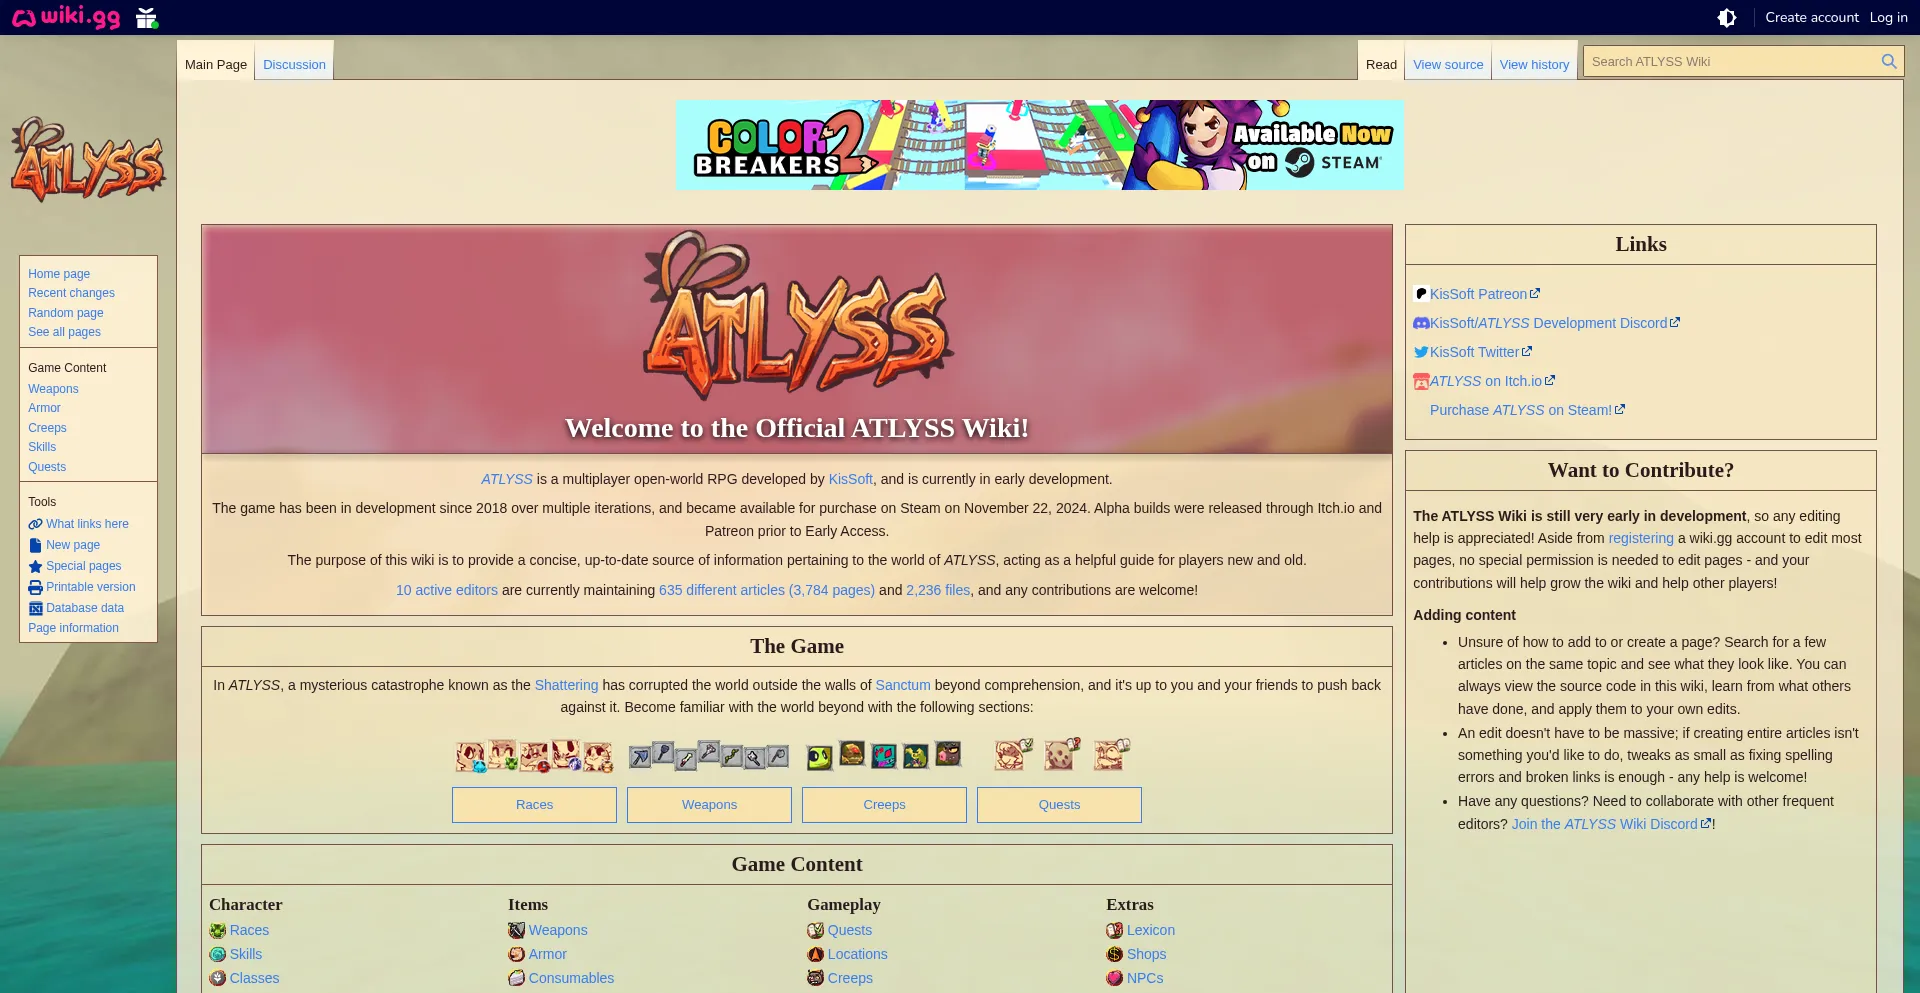Click the quests icon strip image
The height and width of the screenshot is (993, 1920).
click(1060, 755)
